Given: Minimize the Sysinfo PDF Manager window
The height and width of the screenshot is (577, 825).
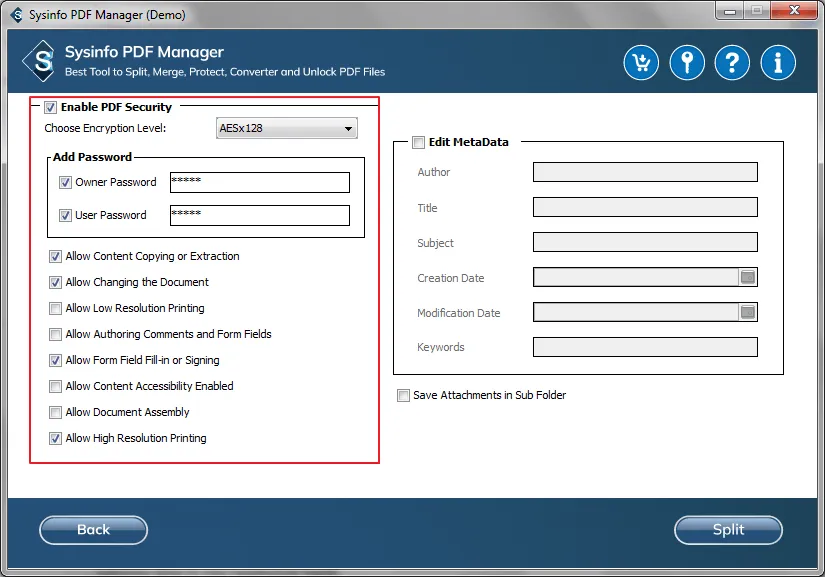Looking at the screenshot, I should tap(730, 11).
